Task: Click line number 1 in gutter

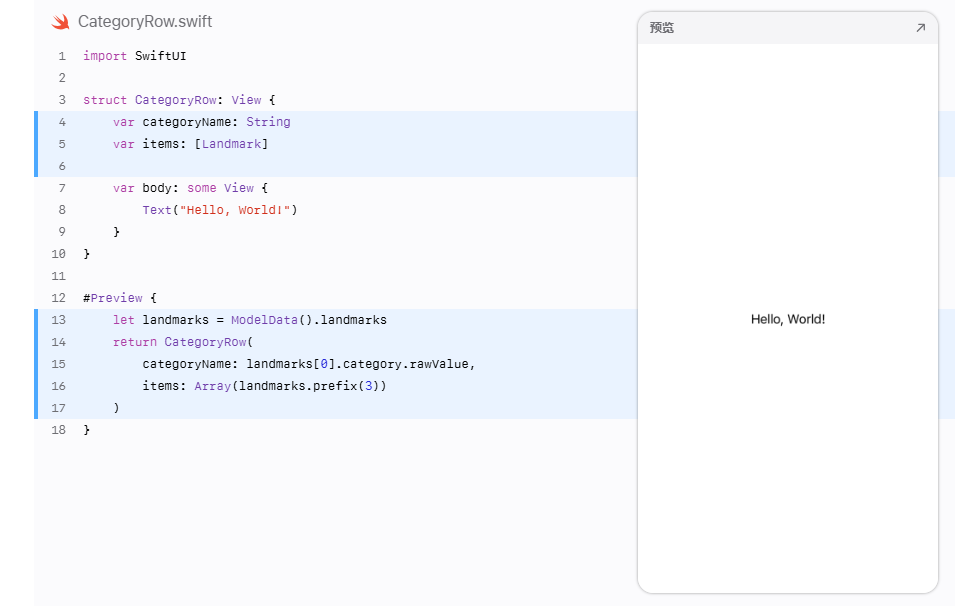Action: pyautogui.click(x=62, y=56)
